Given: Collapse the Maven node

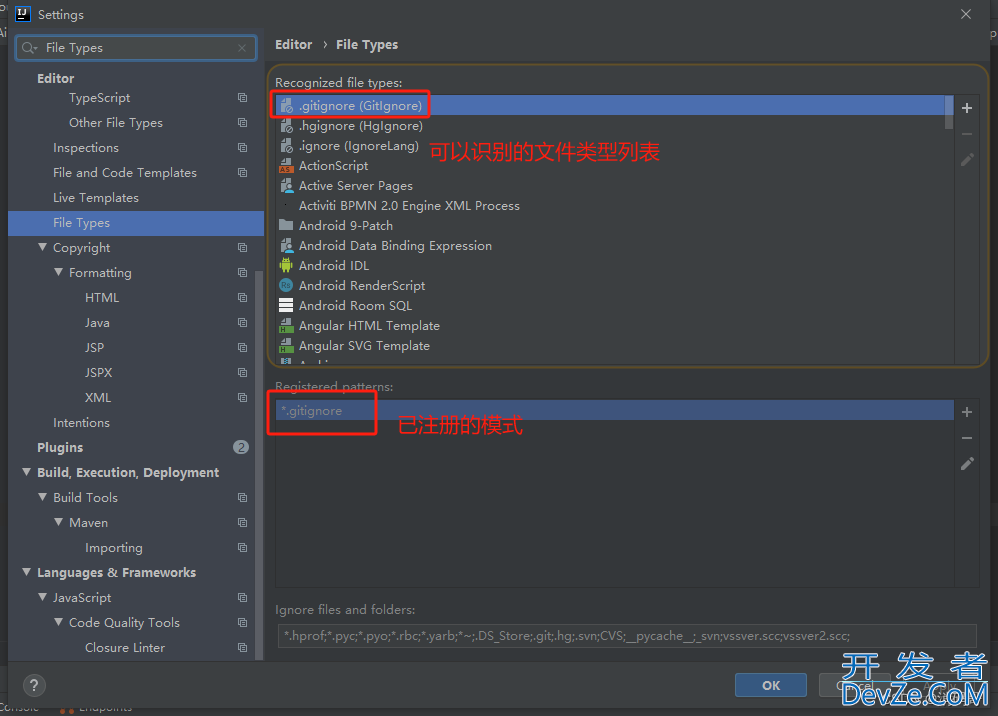Looking at the screenshot, I should [59, 522].
